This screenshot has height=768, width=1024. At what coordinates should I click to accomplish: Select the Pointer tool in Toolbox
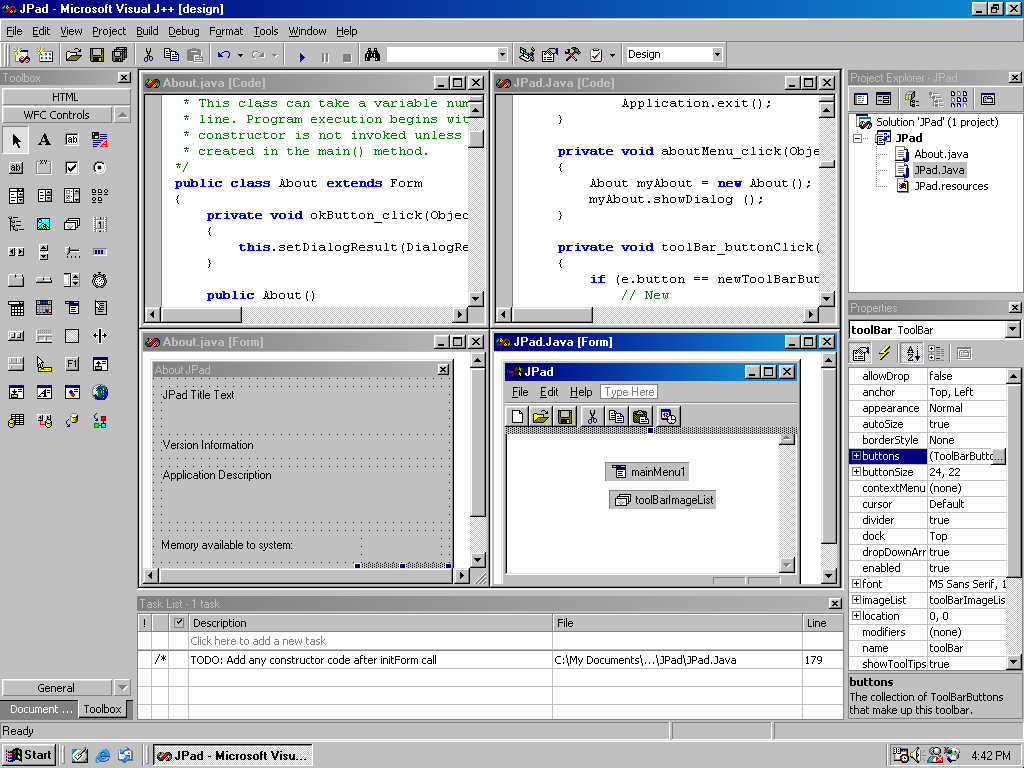click(x=16, y=140)
